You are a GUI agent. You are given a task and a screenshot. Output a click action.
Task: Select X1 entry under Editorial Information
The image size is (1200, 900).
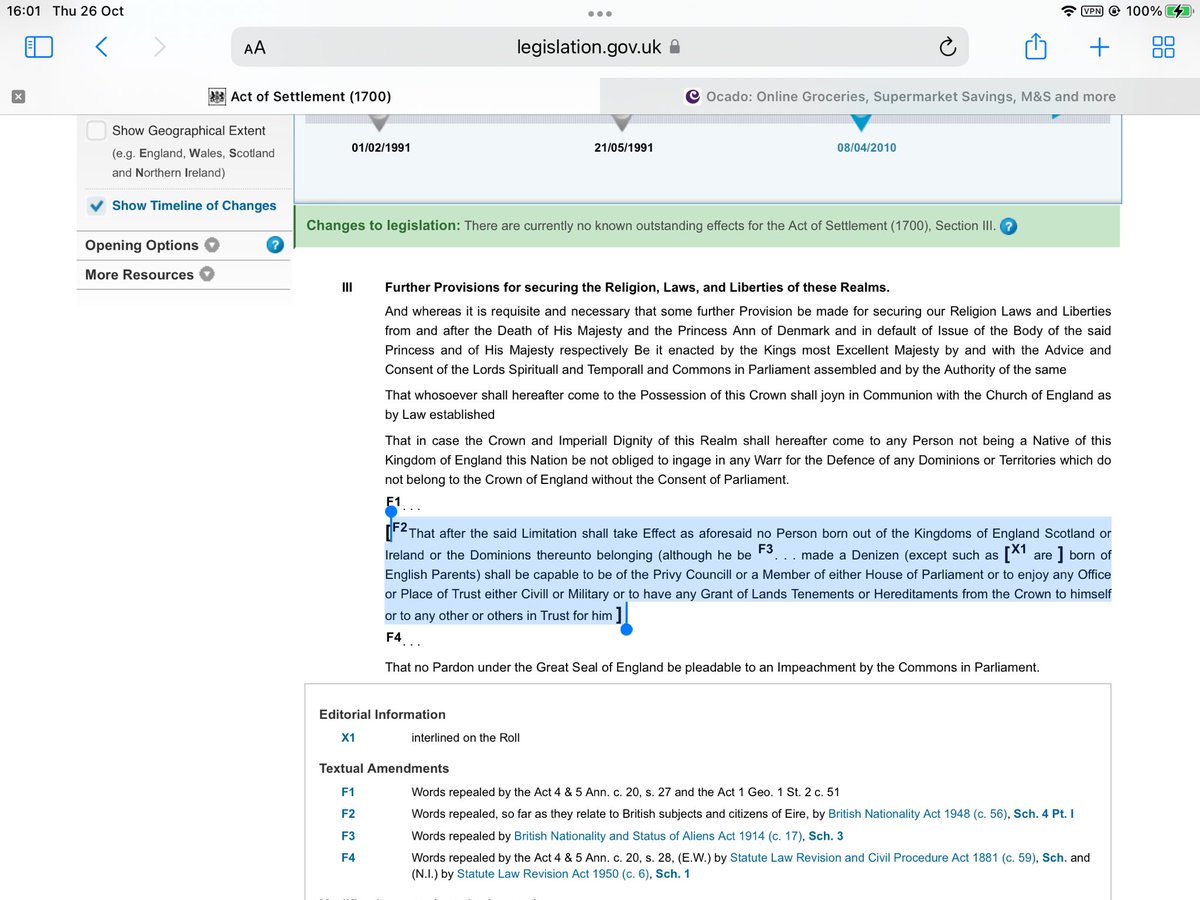click(x=348, y=738)
